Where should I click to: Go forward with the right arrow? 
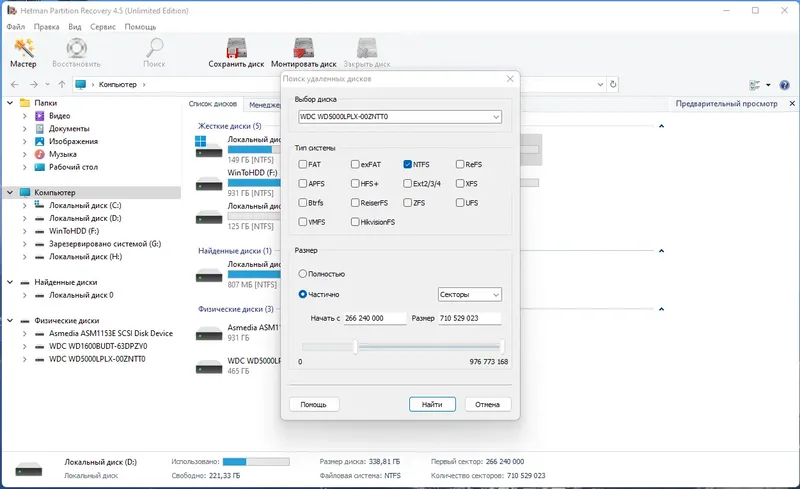[x=34, y=84]
